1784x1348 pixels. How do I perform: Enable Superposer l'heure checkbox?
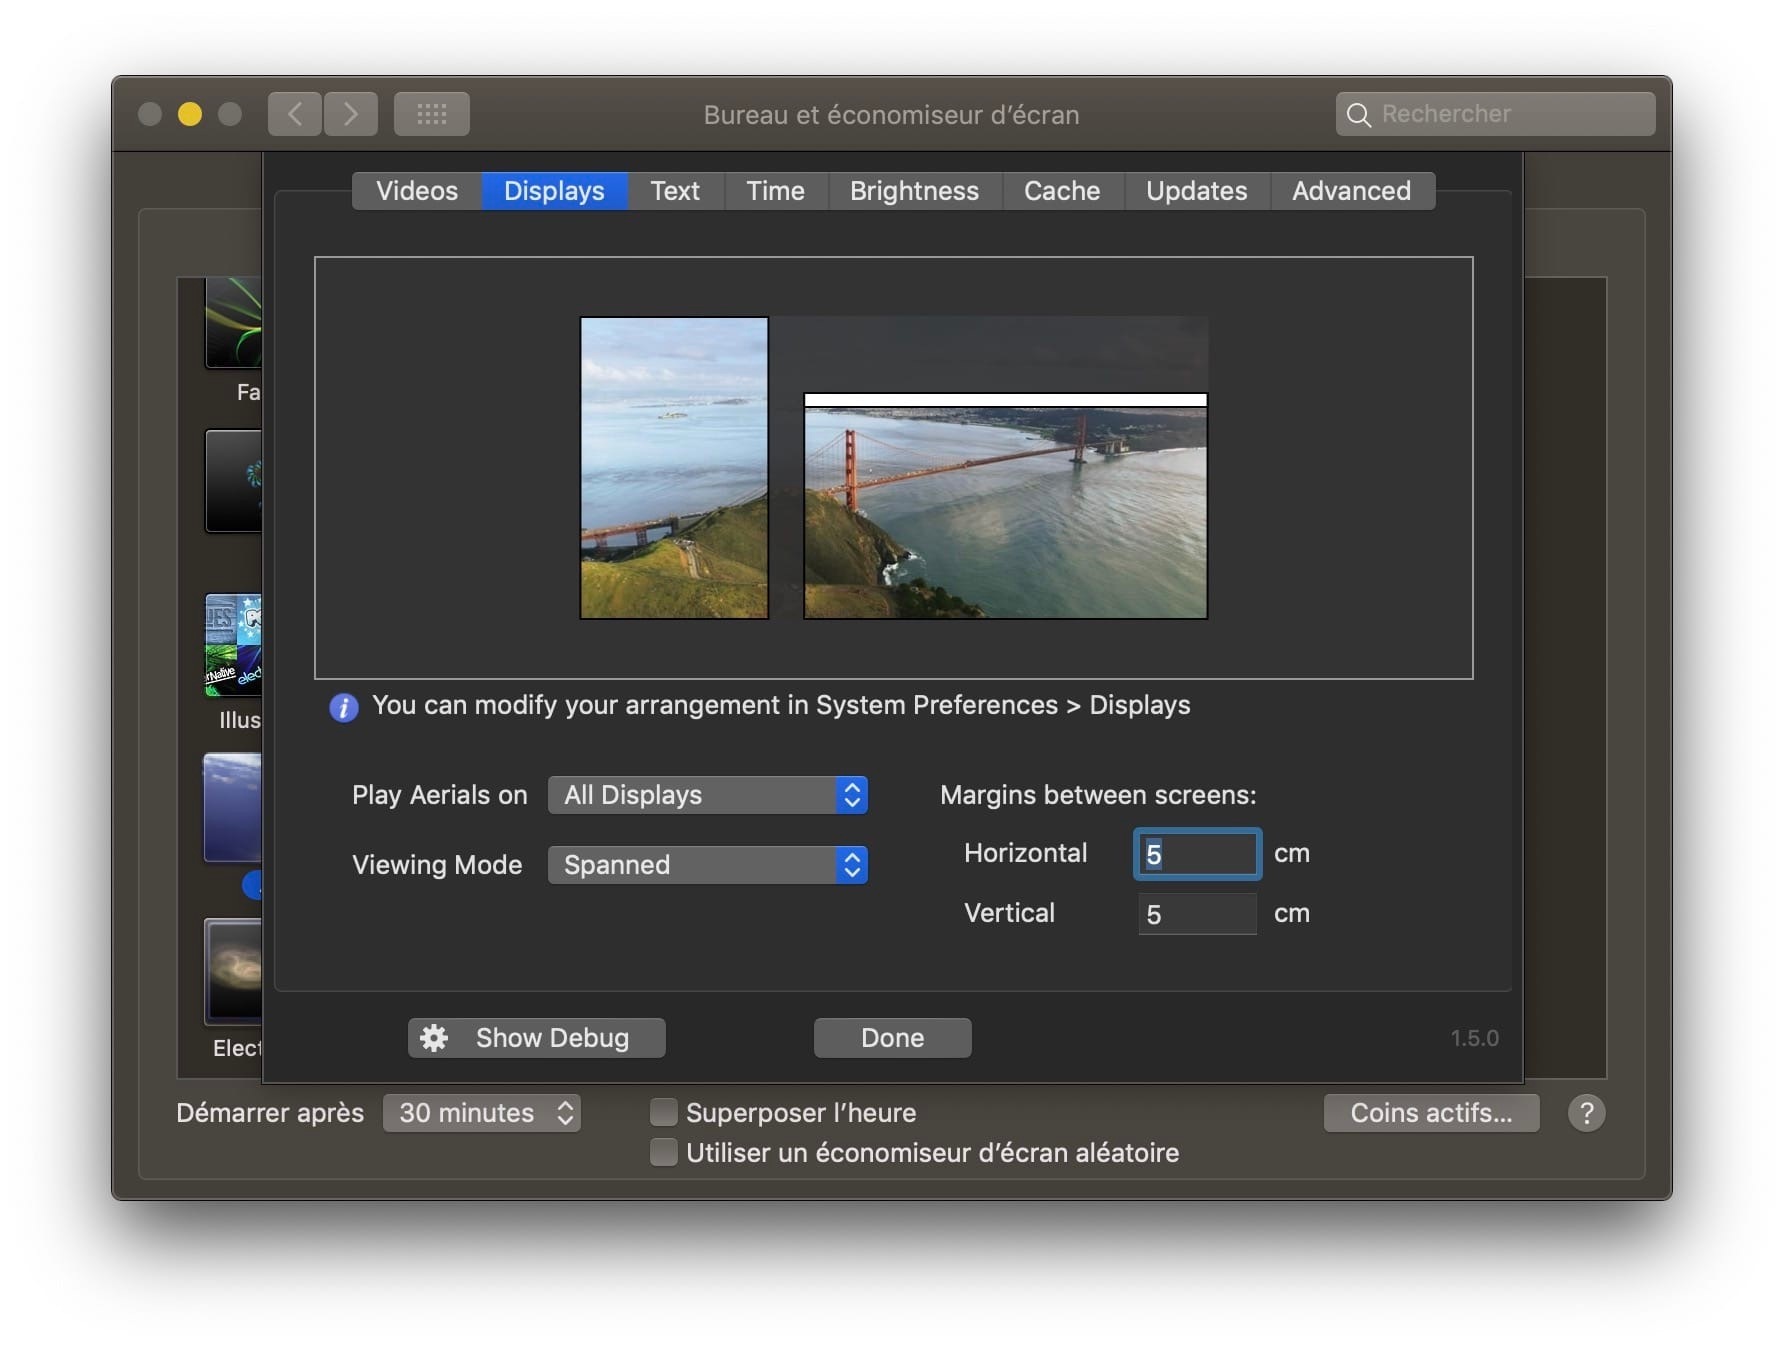click(663, 1112)
